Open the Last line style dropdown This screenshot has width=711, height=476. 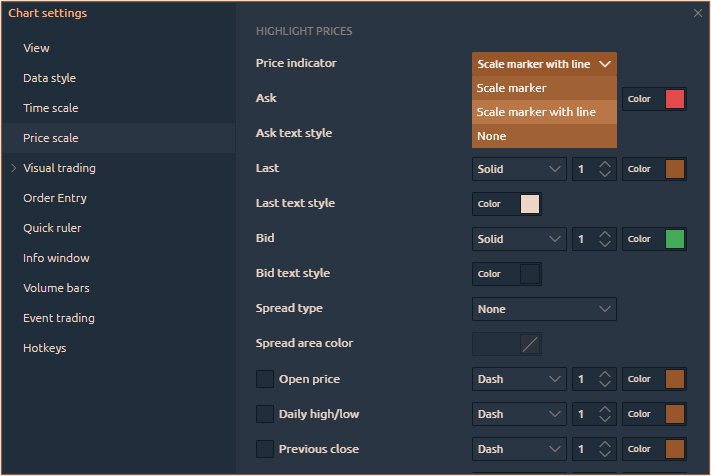(x=519, y=169)
